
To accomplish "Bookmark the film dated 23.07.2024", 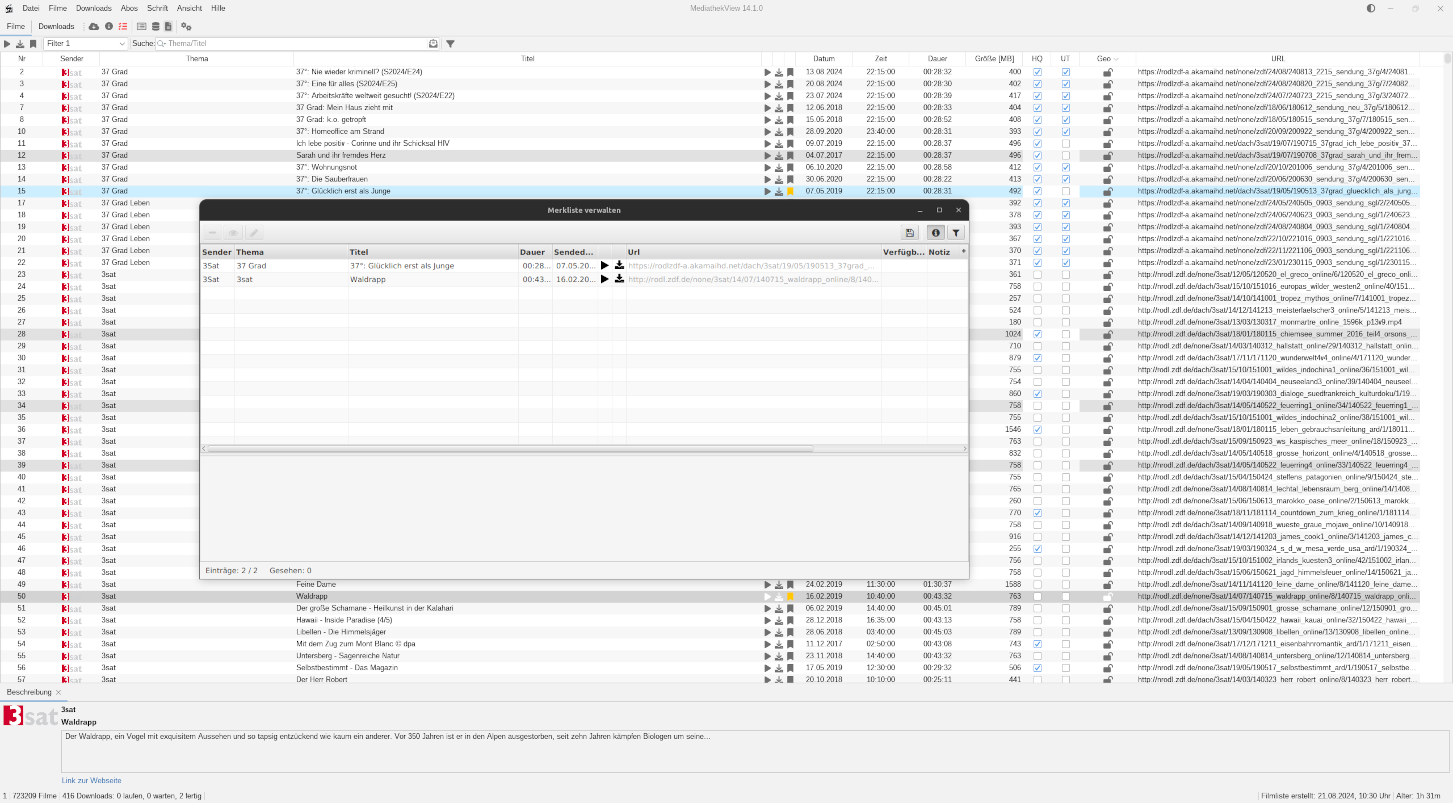I will click(790, 96).
